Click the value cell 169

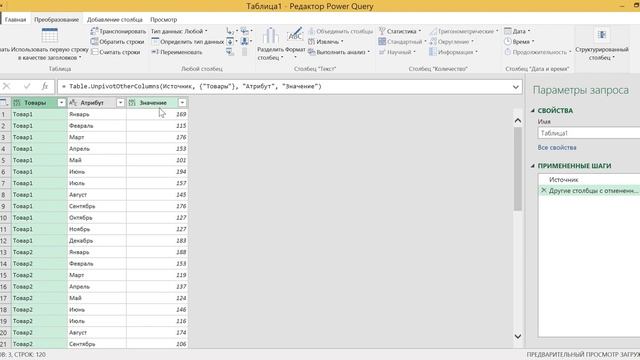coord(157,114)
